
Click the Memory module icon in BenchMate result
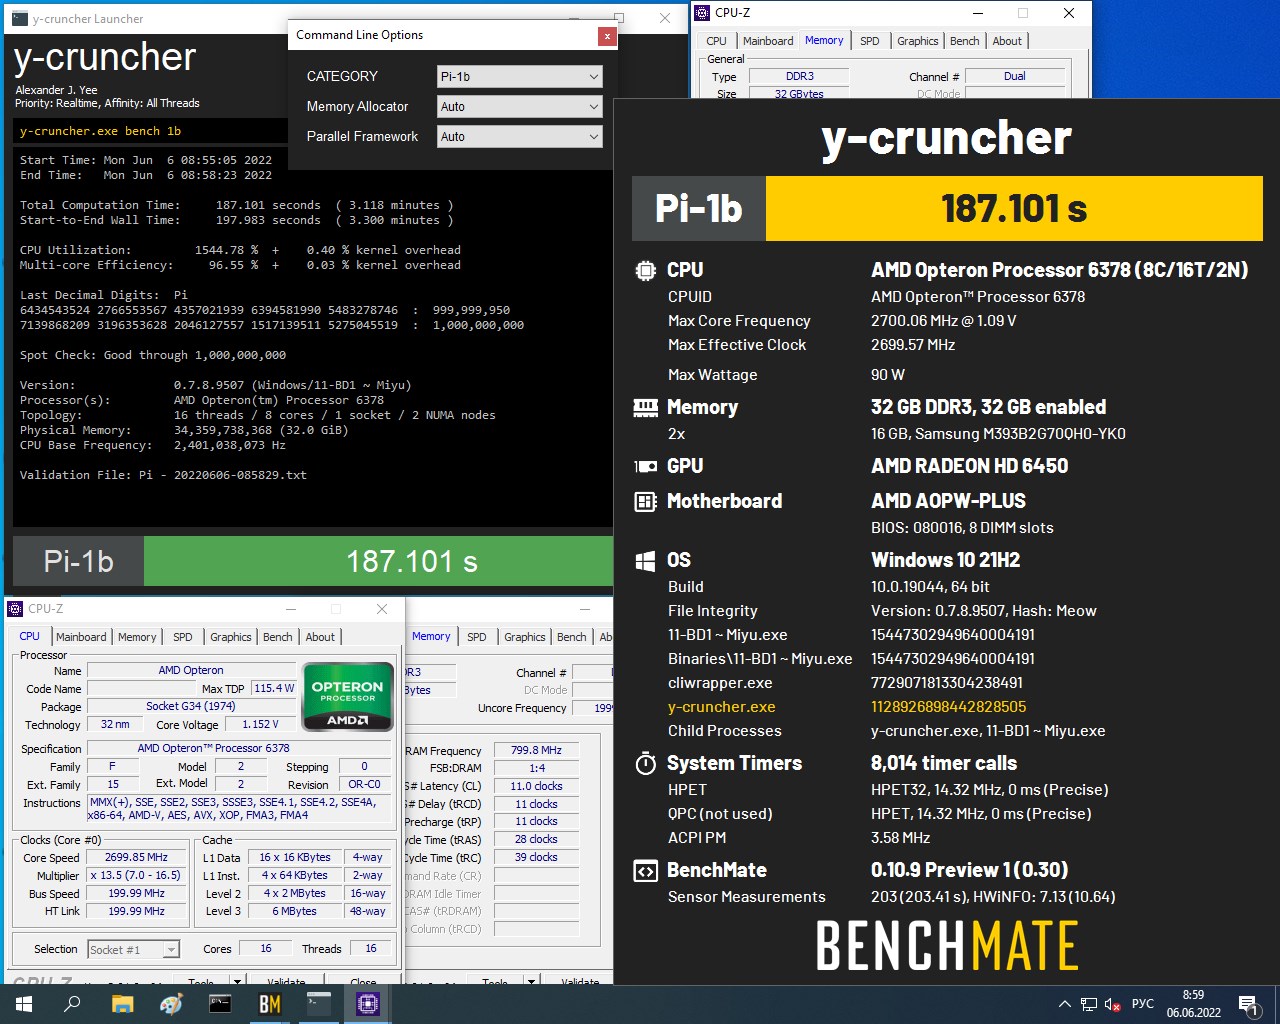click(x=646, y=407)
